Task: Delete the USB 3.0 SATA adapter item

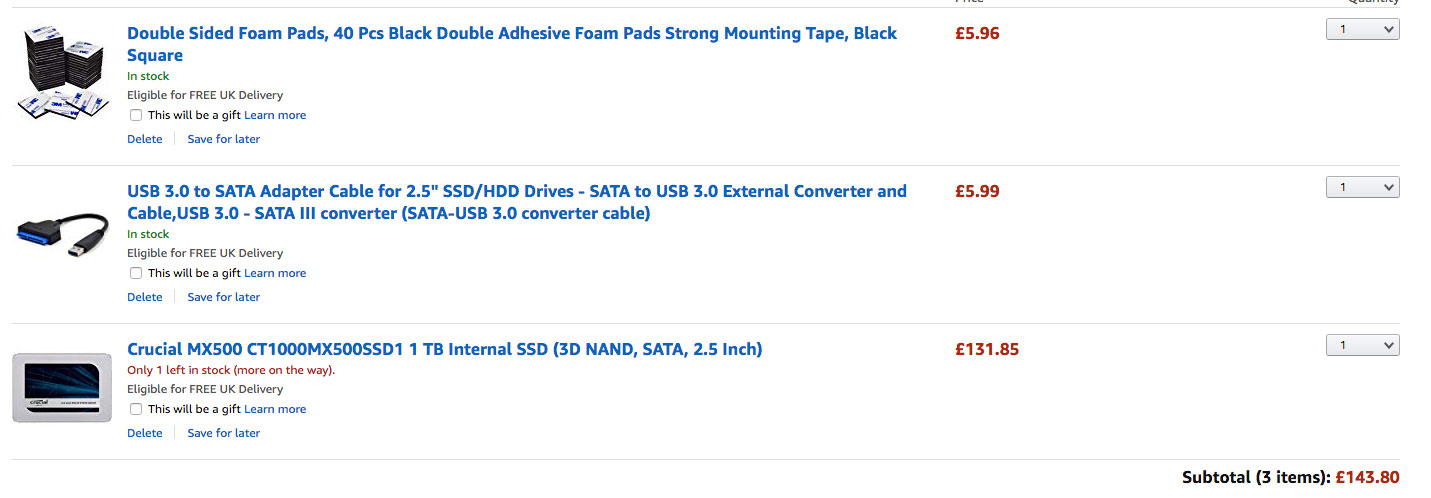Action: pyautogui.click(x=144, y=297)
